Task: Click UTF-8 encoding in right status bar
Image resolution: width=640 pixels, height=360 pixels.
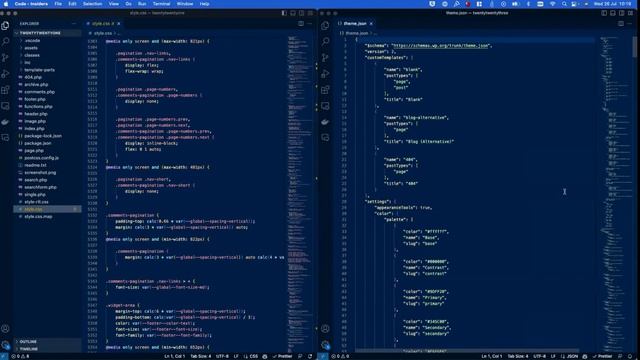Action: [x=540, y=356]
